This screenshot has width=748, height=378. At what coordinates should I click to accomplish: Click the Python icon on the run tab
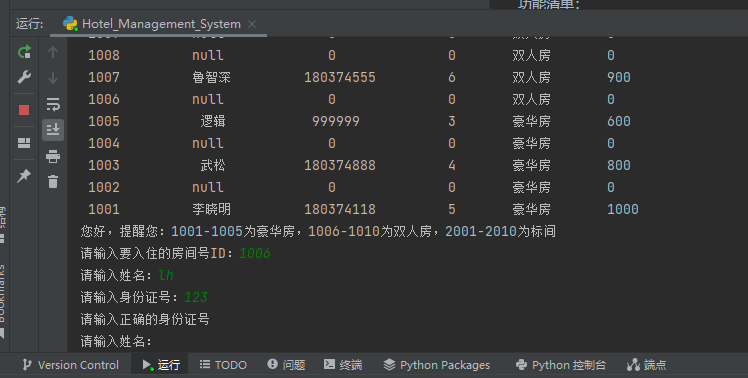coord(70,23)
